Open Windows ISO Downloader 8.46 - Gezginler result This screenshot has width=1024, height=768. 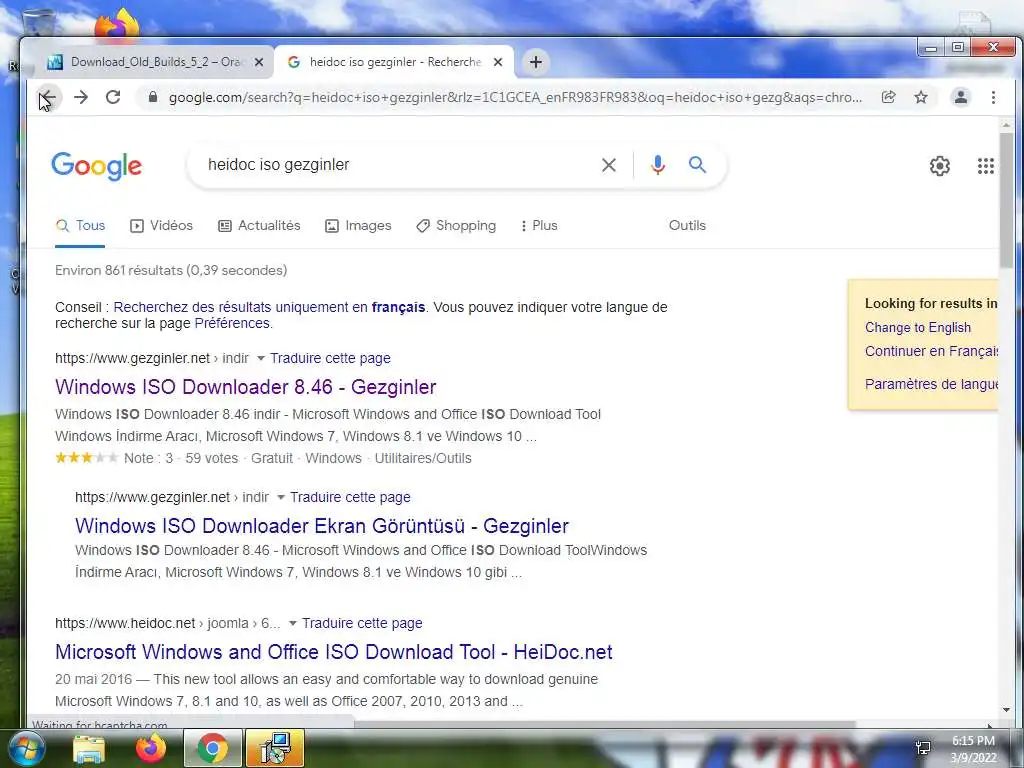246,387
